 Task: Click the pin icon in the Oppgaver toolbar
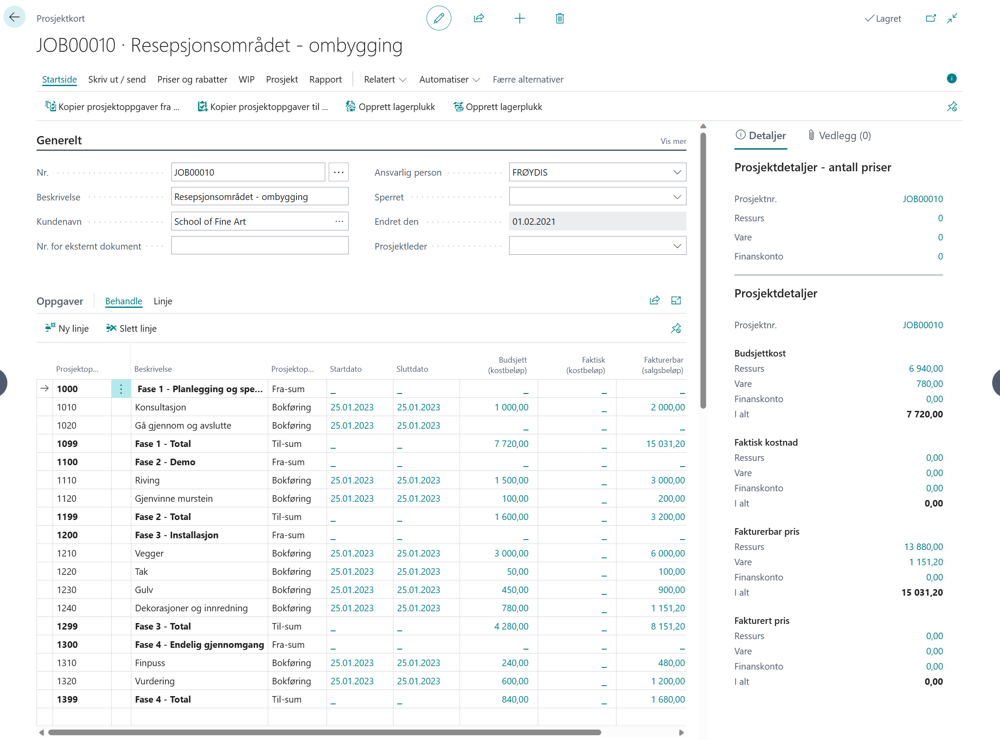click(x=676, y=329)
